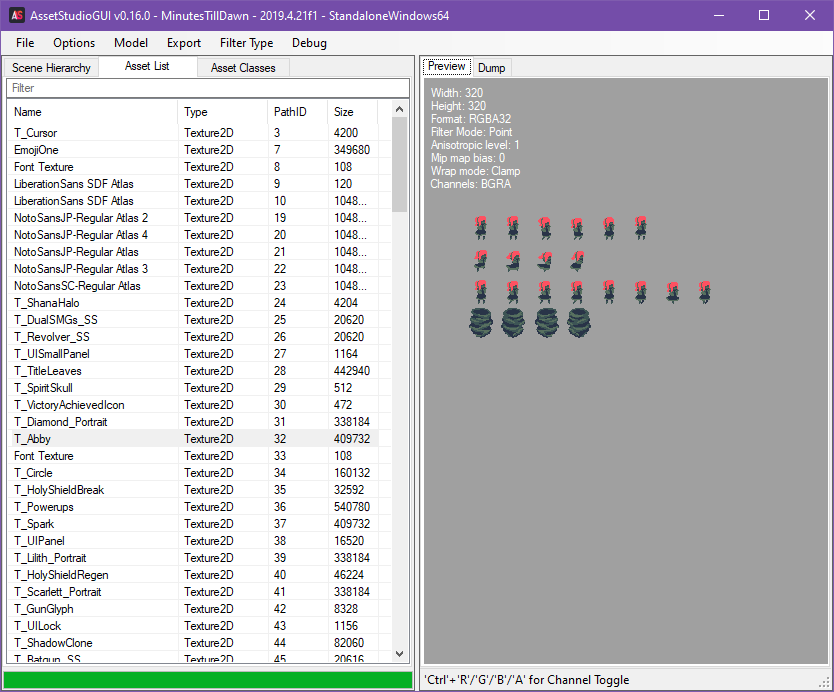This screenshot has height=692, width=834.
Task: Open the Options menu
Action: click(74, 43)
